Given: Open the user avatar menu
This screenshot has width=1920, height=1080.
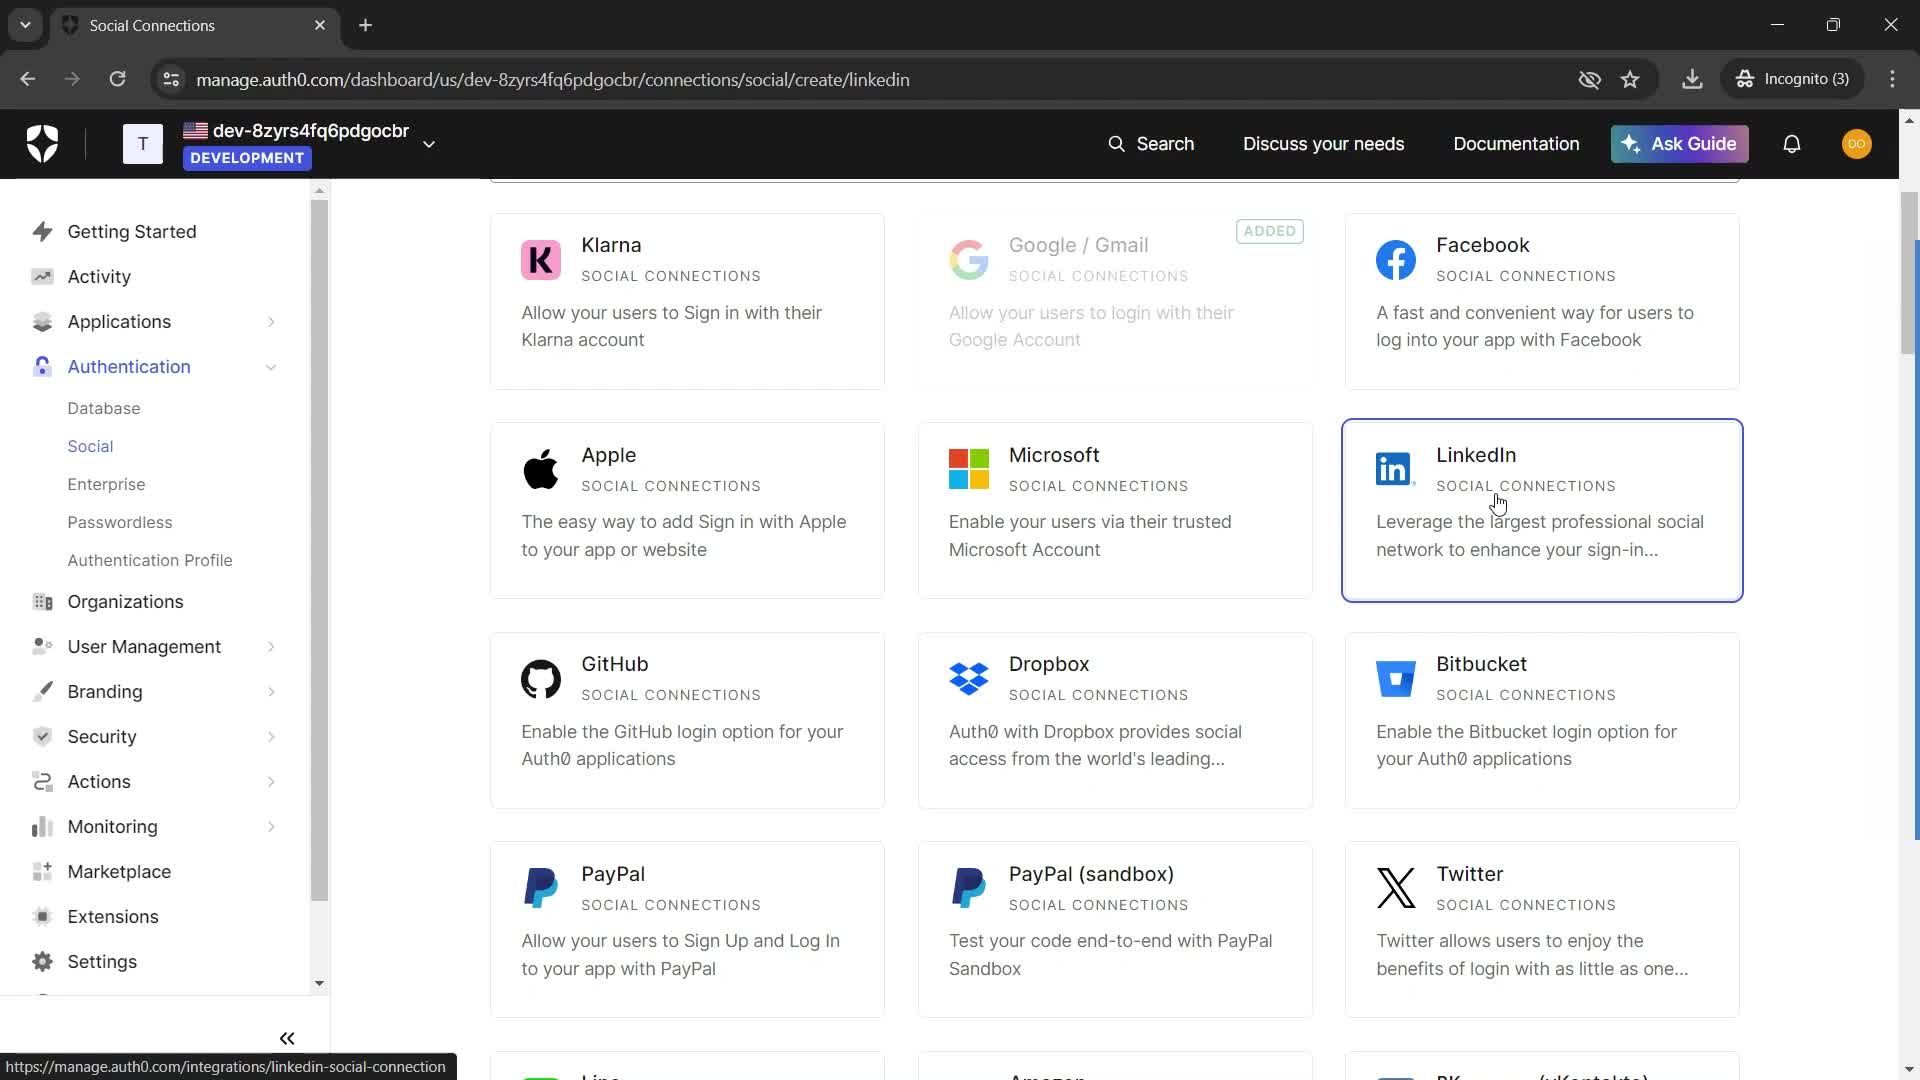Looking at the screenshot, I should 1857,144.
